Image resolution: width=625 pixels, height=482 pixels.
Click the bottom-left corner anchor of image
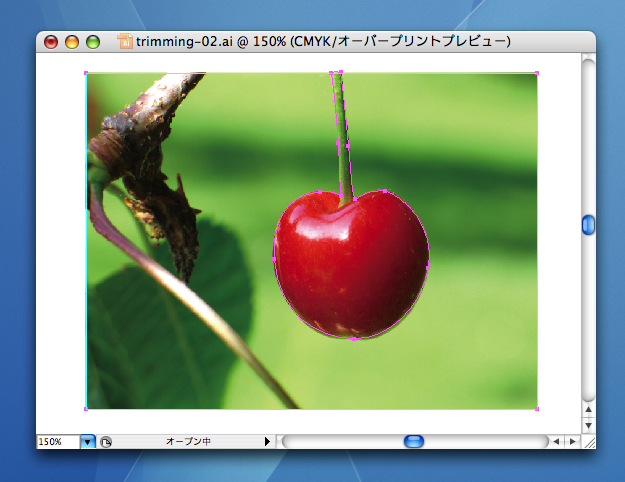pos(86,409)
